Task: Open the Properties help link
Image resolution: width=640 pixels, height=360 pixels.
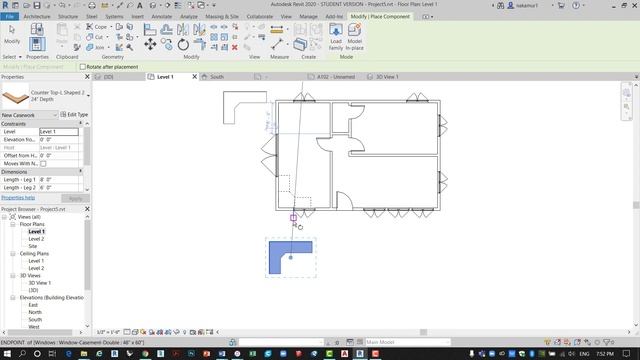Action: tap(18, 198)
